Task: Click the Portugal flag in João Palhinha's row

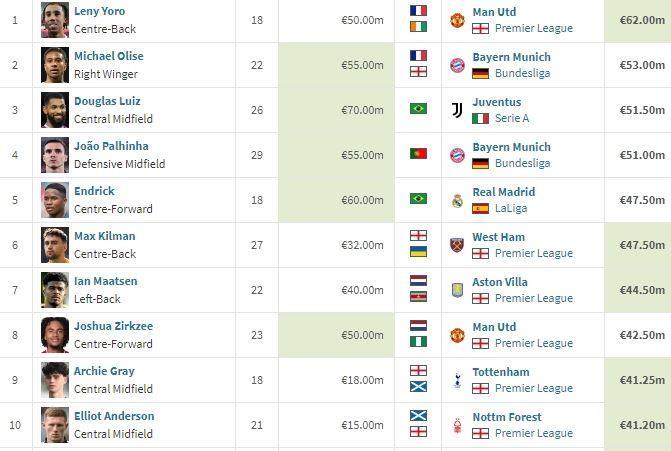Action: (418, 154)
